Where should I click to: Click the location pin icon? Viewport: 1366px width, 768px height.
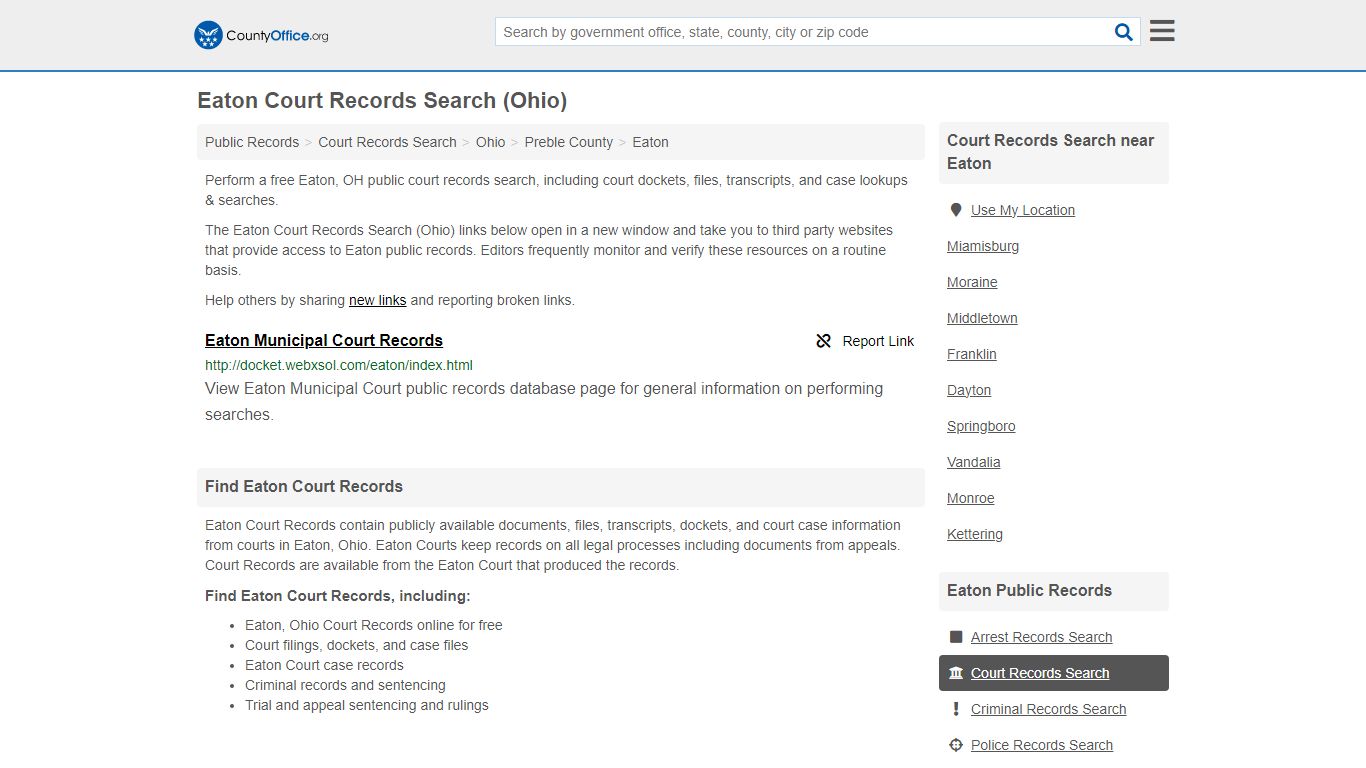(956, 210)
